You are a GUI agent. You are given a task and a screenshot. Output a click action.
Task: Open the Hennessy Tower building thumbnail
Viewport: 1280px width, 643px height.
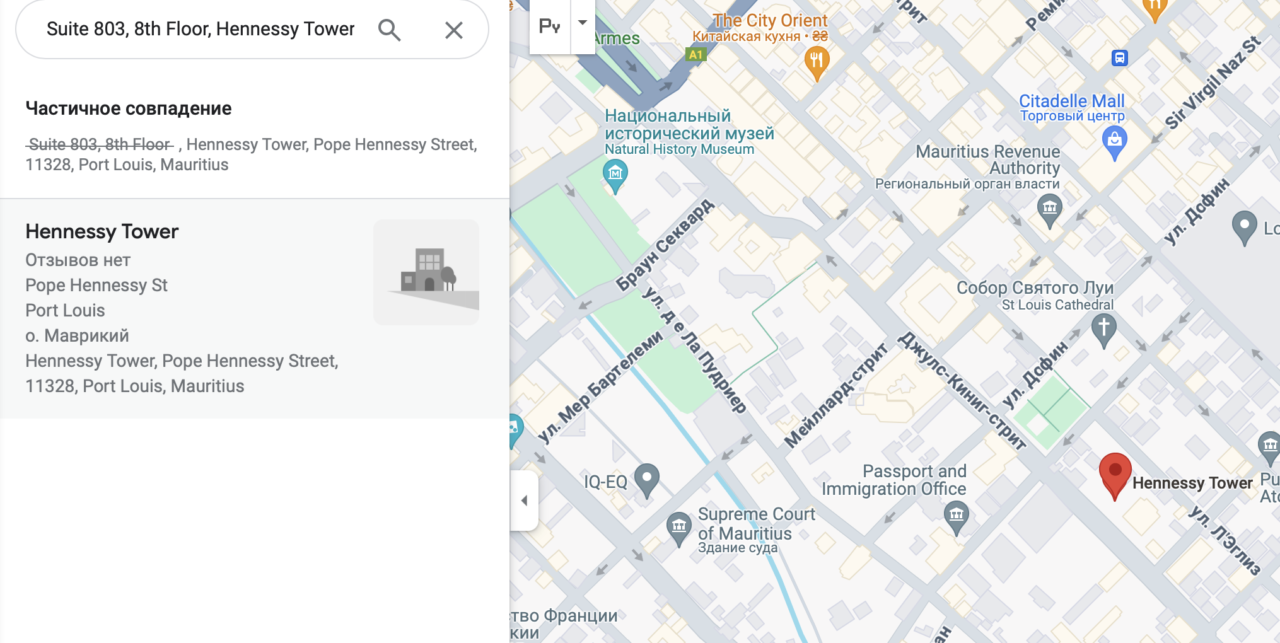(x=426, y=272)
